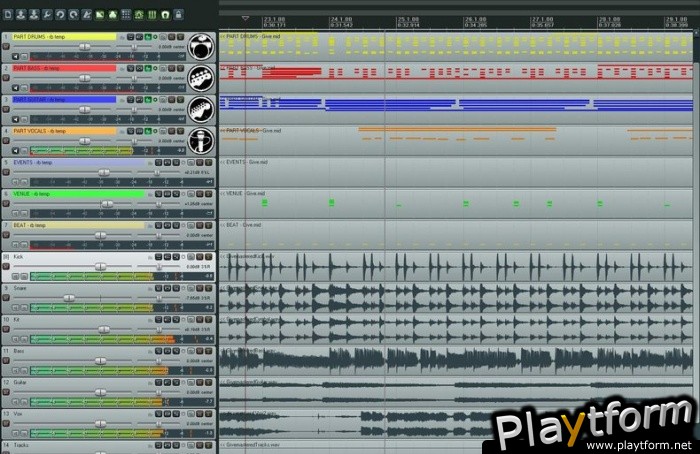
Task: Select the PART VOCALS Give.mid item in timeline
Action: (455, 140)
